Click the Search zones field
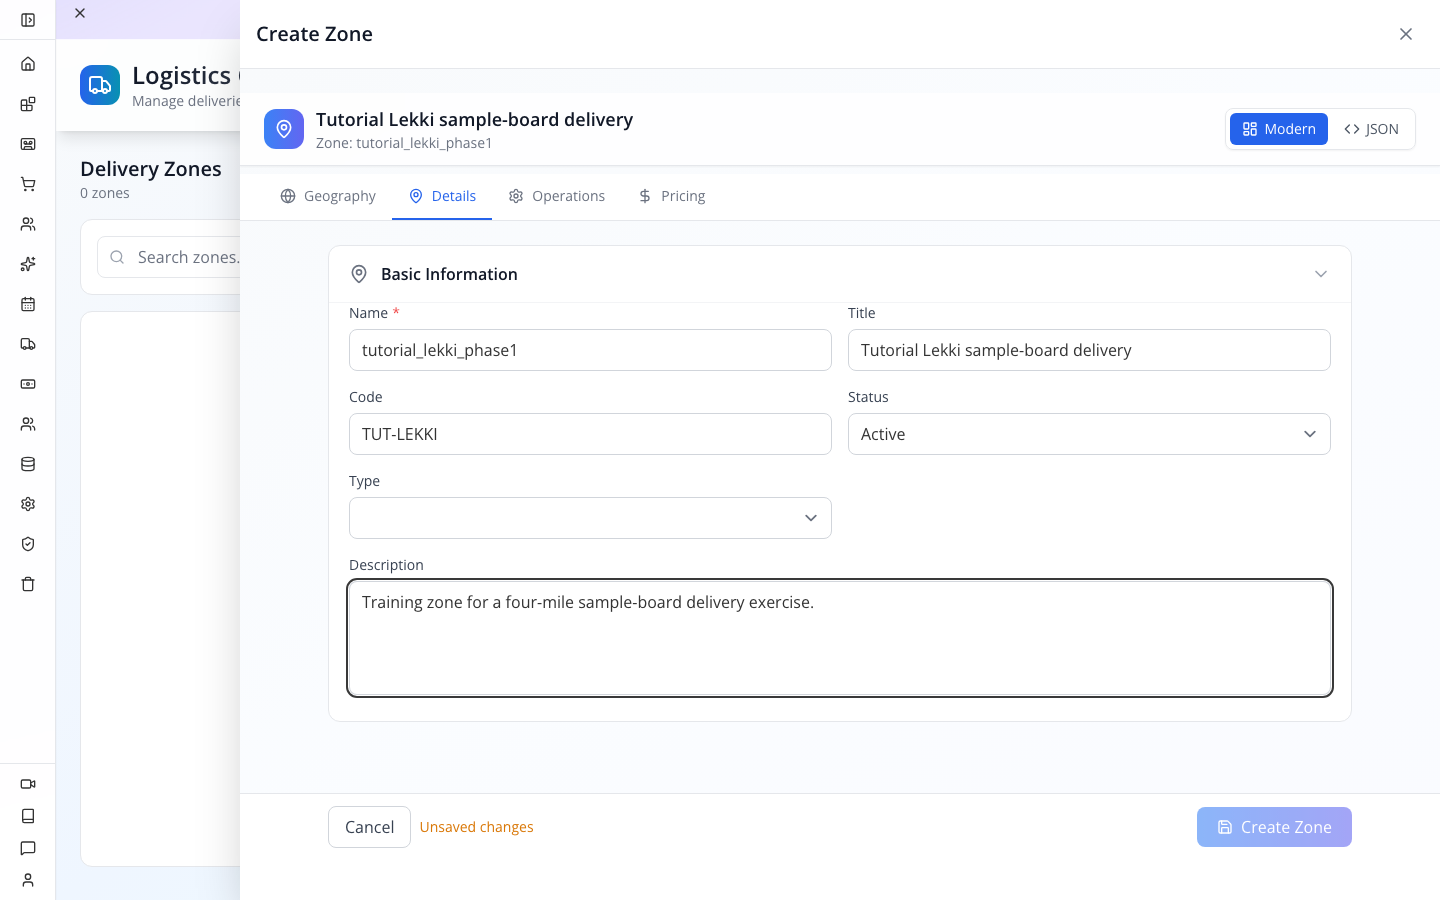1440x900 pixels. pos(170,257)
